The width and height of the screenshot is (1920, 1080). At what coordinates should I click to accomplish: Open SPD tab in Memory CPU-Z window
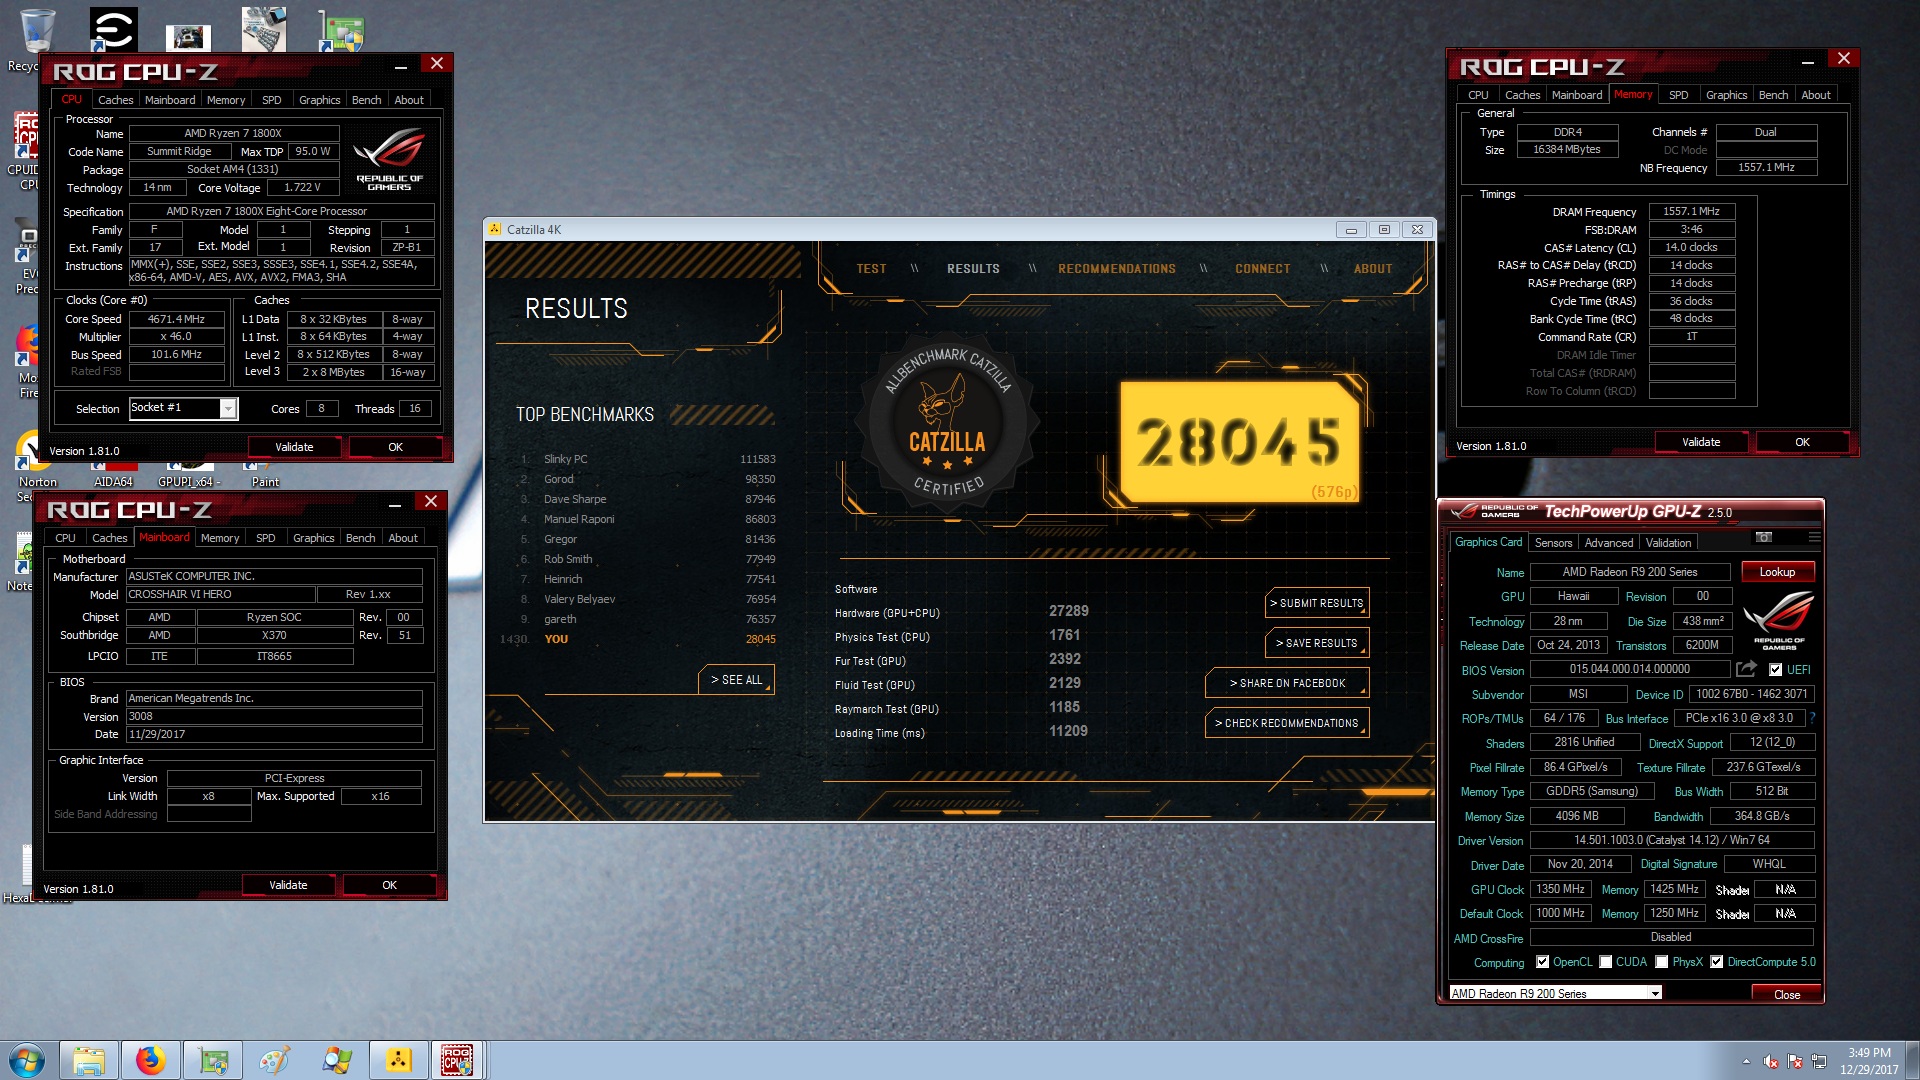coord(1678,95)
